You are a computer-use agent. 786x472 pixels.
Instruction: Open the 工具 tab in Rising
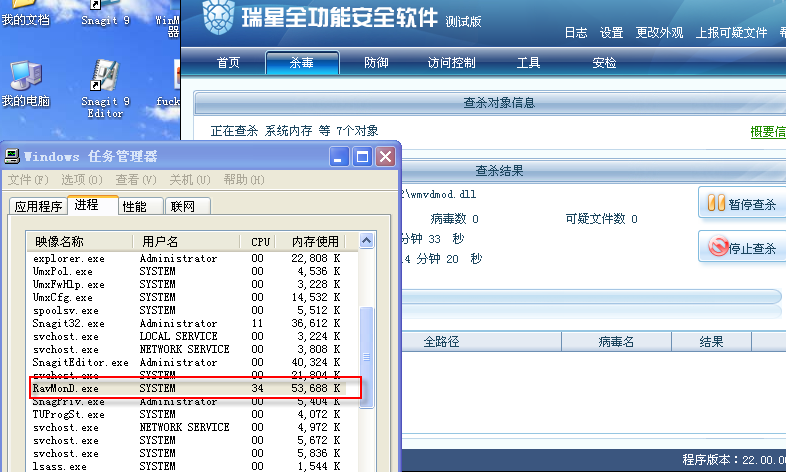(x=528, y=63)
